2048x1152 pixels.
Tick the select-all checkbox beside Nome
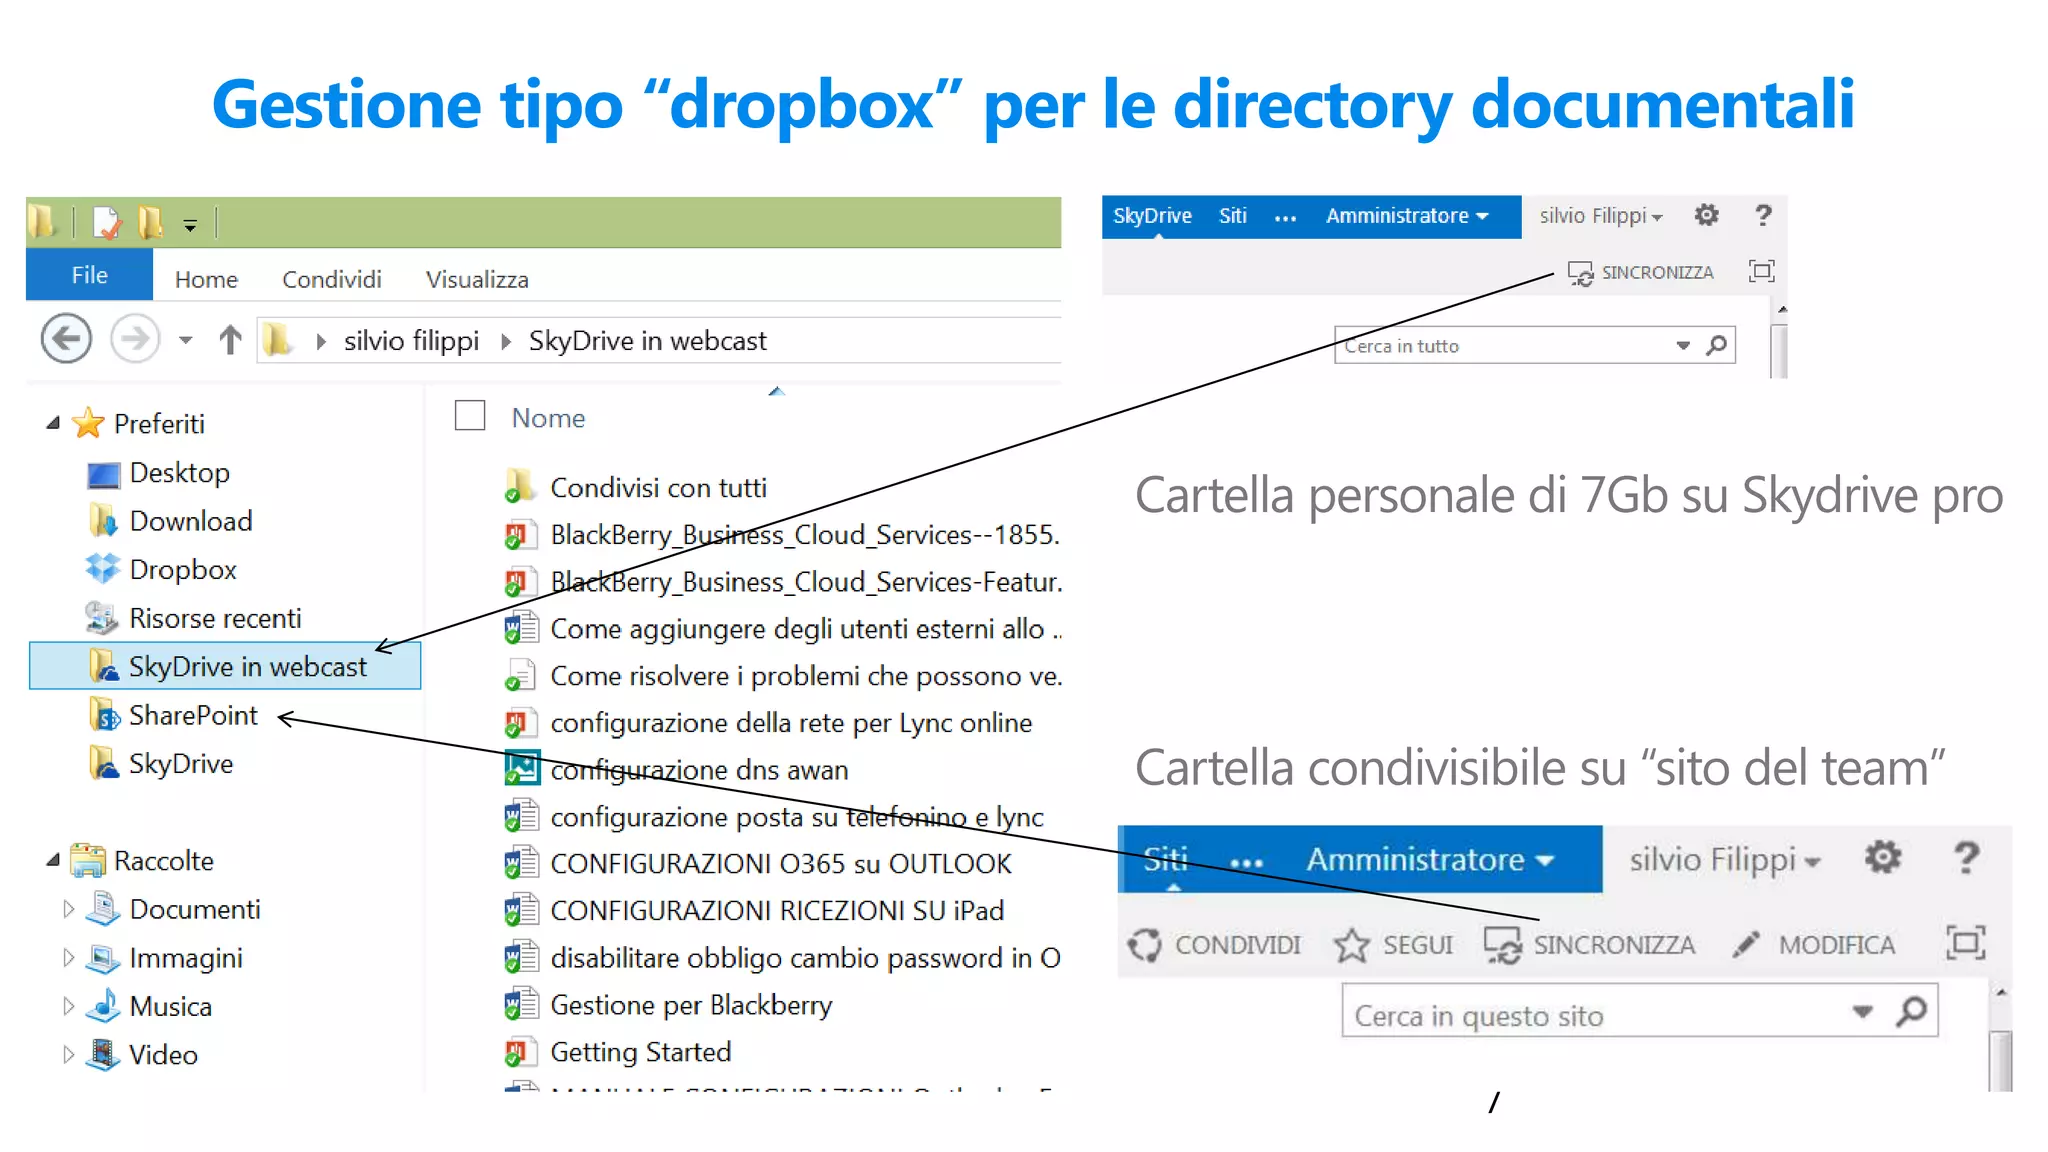coord(470,415)
